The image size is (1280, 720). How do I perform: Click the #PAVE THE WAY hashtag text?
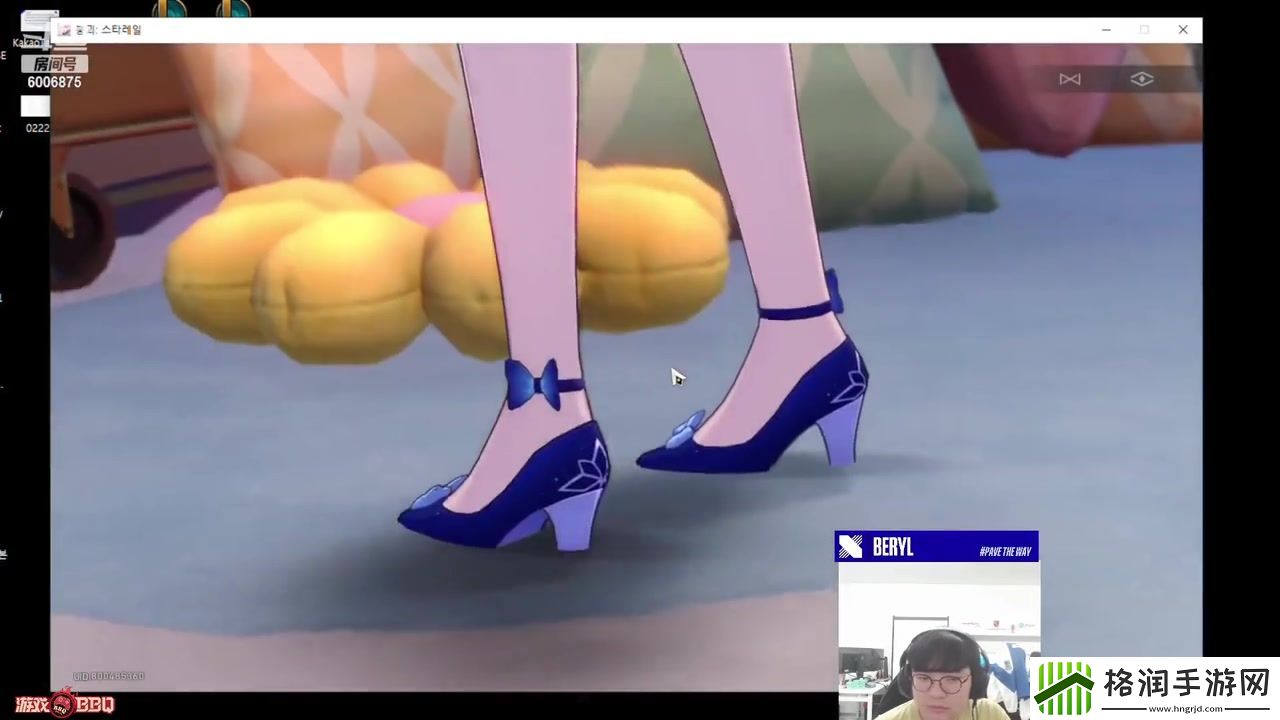pyautogui.click(x=1004, y=551)
